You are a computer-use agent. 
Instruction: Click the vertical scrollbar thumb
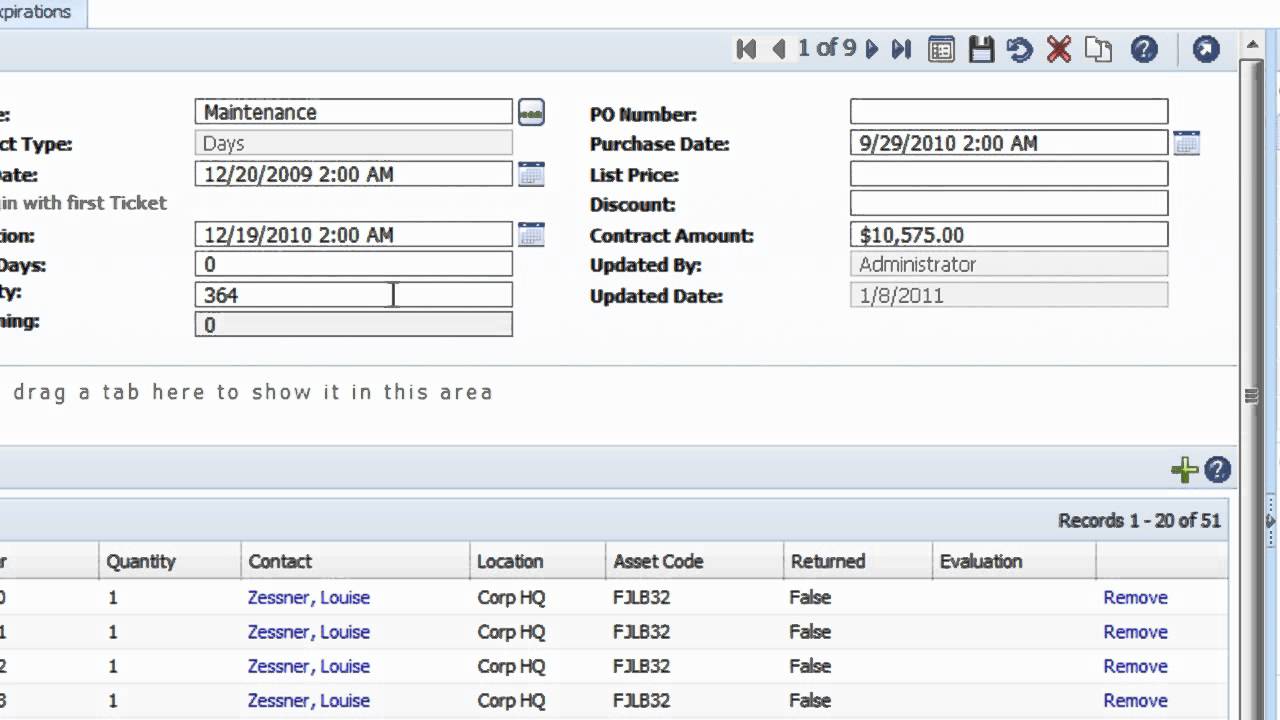[x=1252, y=395]
